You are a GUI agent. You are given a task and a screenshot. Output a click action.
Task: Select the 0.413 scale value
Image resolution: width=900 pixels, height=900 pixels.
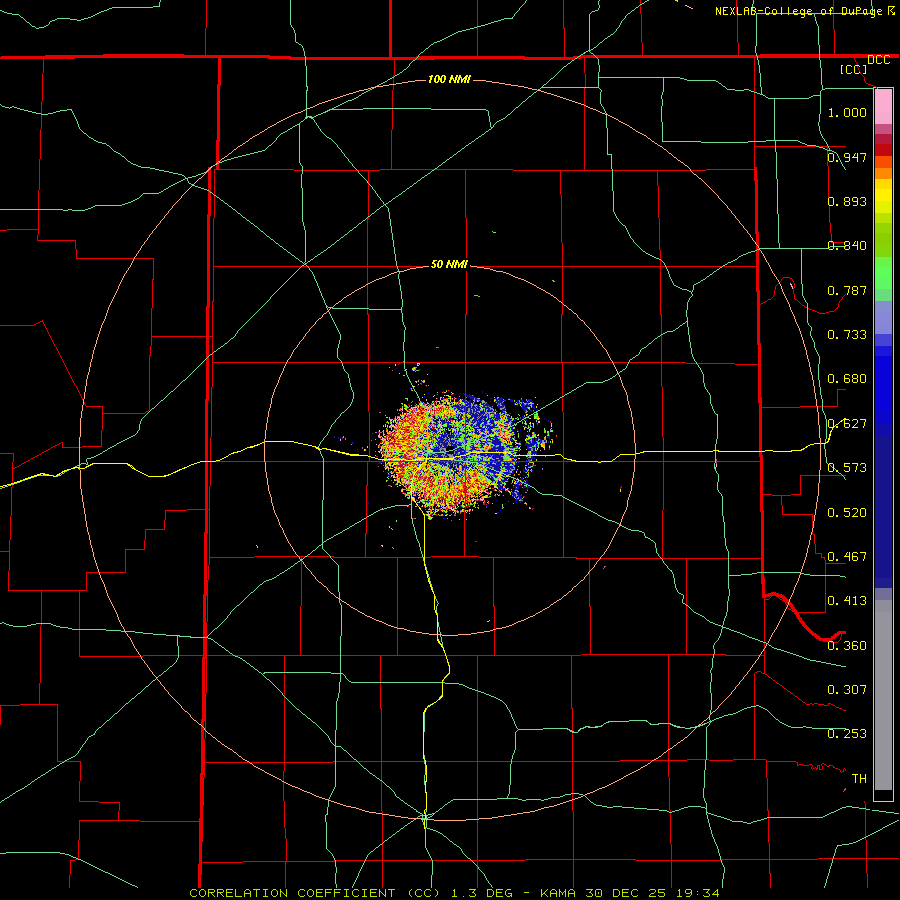[x=847, y=601]
